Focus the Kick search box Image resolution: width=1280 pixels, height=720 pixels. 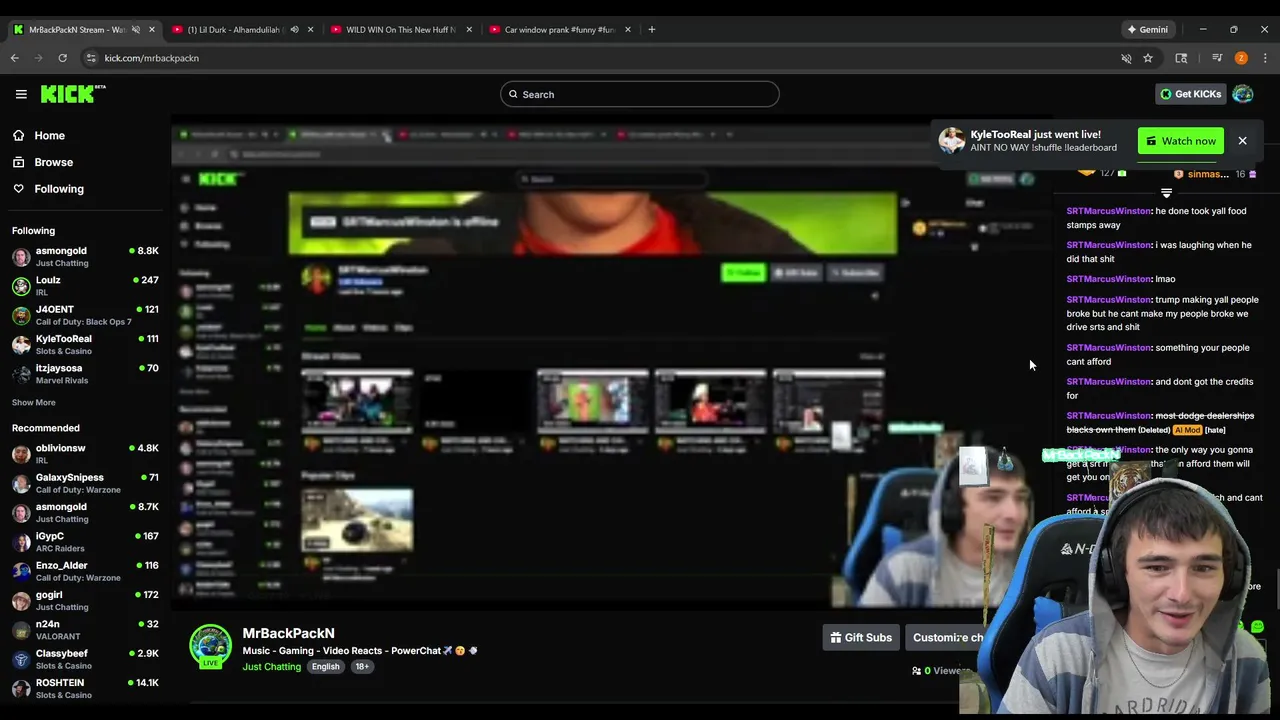[640, 94]
